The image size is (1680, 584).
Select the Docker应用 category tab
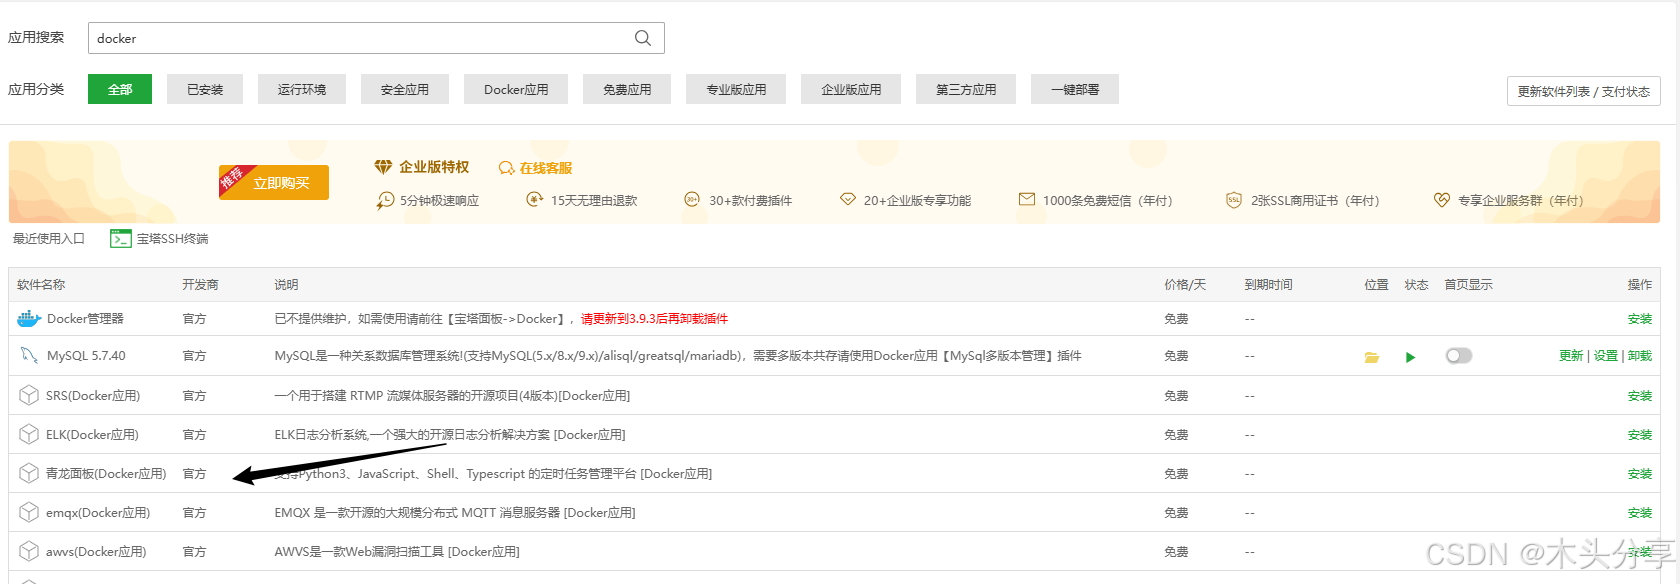516,89
